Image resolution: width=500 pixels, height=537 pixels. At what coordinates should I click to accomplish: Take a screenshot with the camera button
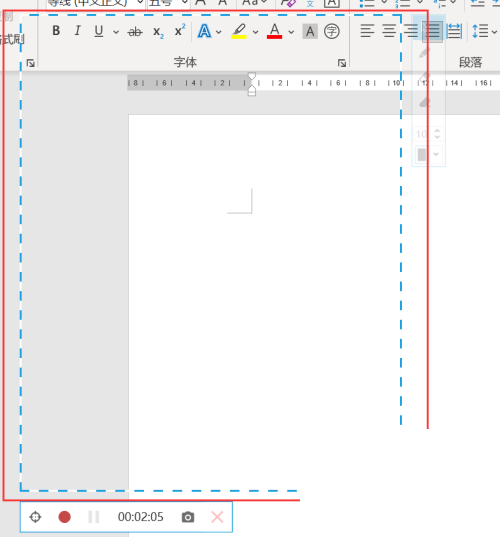pyautogui.click(x=188, y=517)
